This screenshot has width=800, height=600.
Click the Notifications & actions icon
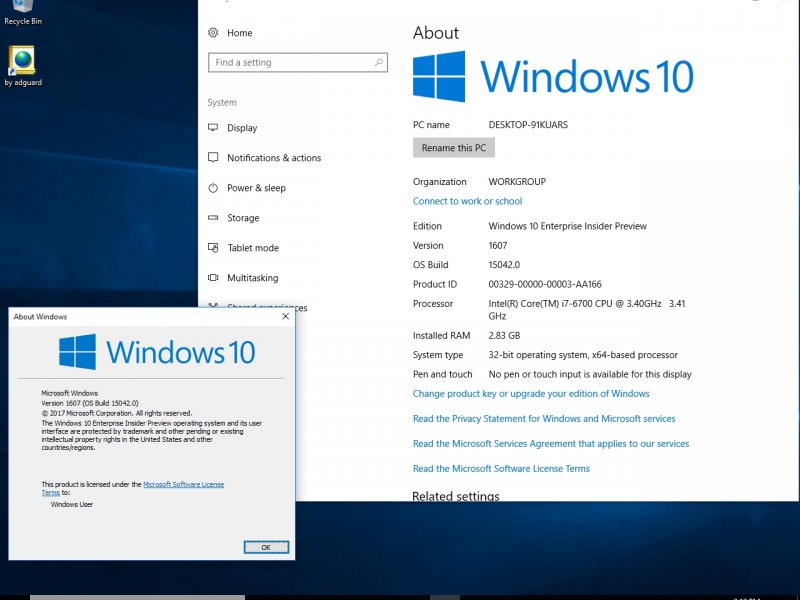pyautogui.click(x=213, y=157)
